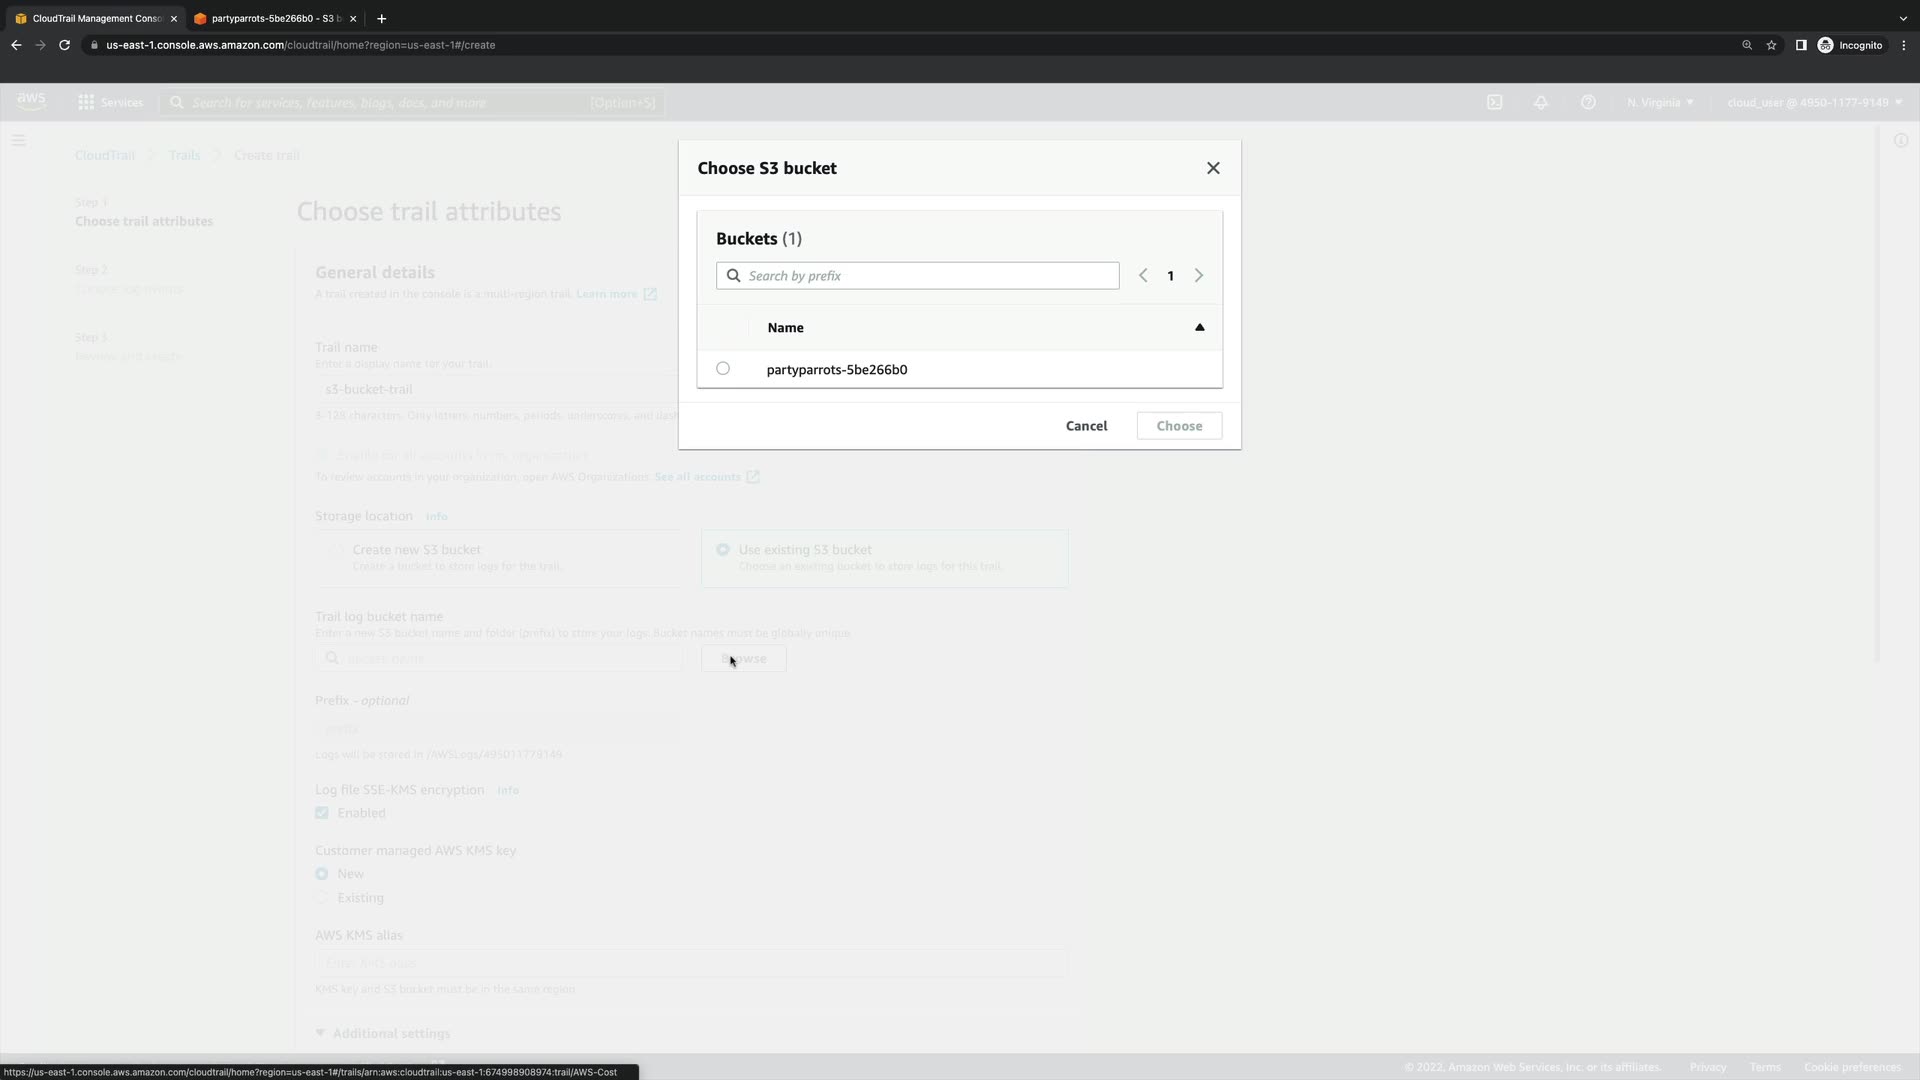Go to next page of buckets
Viewport: 1920px width, 1080px height.
[x=1198, y=276]
